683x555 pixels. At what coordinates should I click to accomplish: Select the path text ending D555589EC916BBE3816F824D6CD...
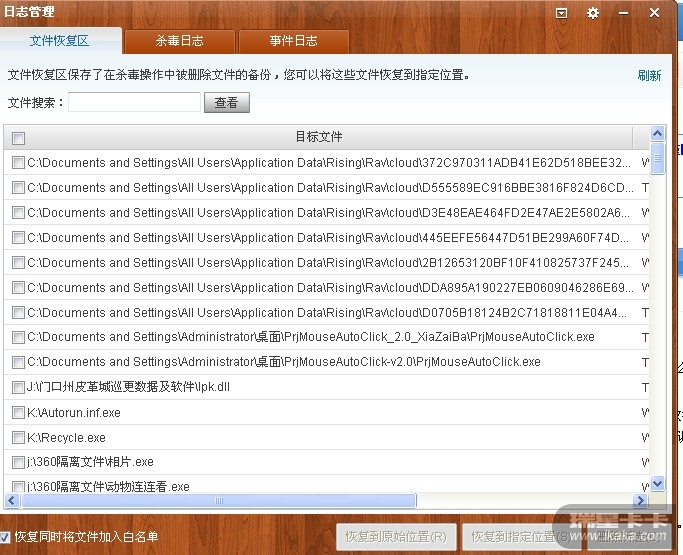coord(330,188)
